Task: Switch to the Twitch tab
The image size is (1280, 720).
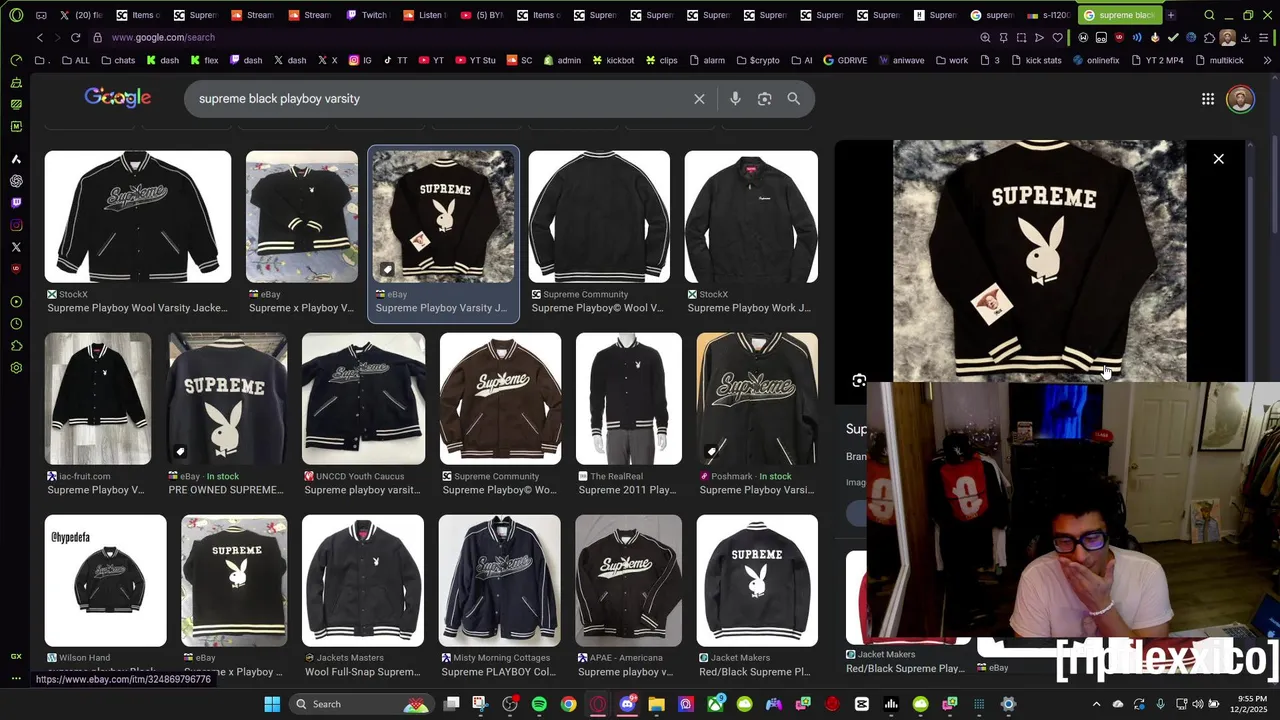Action: click(366, 15)
